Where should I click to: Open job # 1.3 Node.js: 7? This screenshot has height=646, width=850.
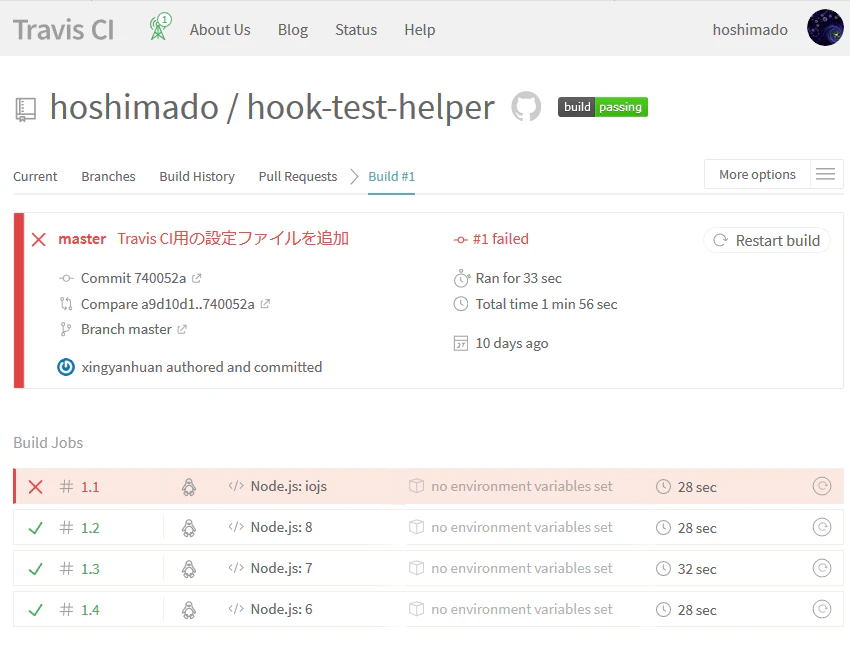click(x=428, y=568)
